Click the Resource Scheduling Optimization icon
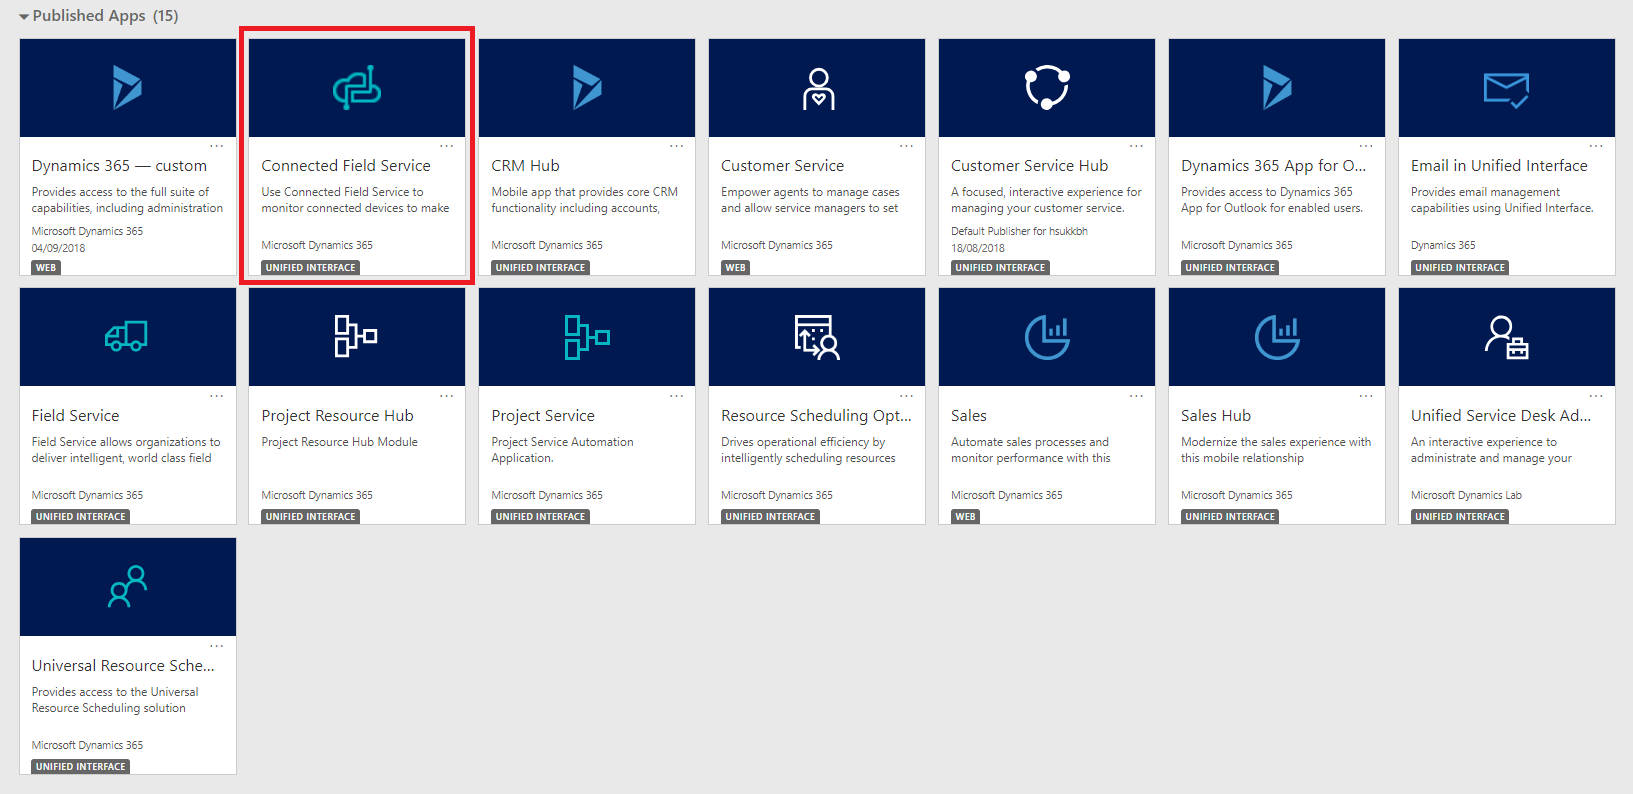The width and height of the screenshot is (1633, 794). point(817,337)
